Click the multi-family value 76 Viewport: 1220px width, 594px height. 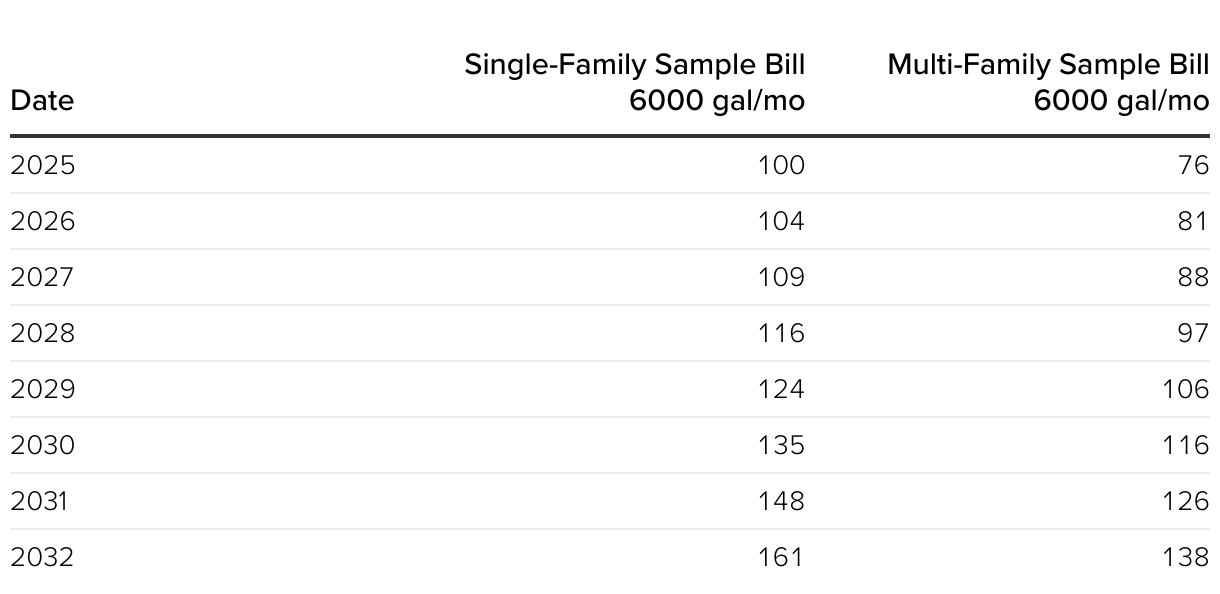pyautogui.click(x=1194, y=165)
